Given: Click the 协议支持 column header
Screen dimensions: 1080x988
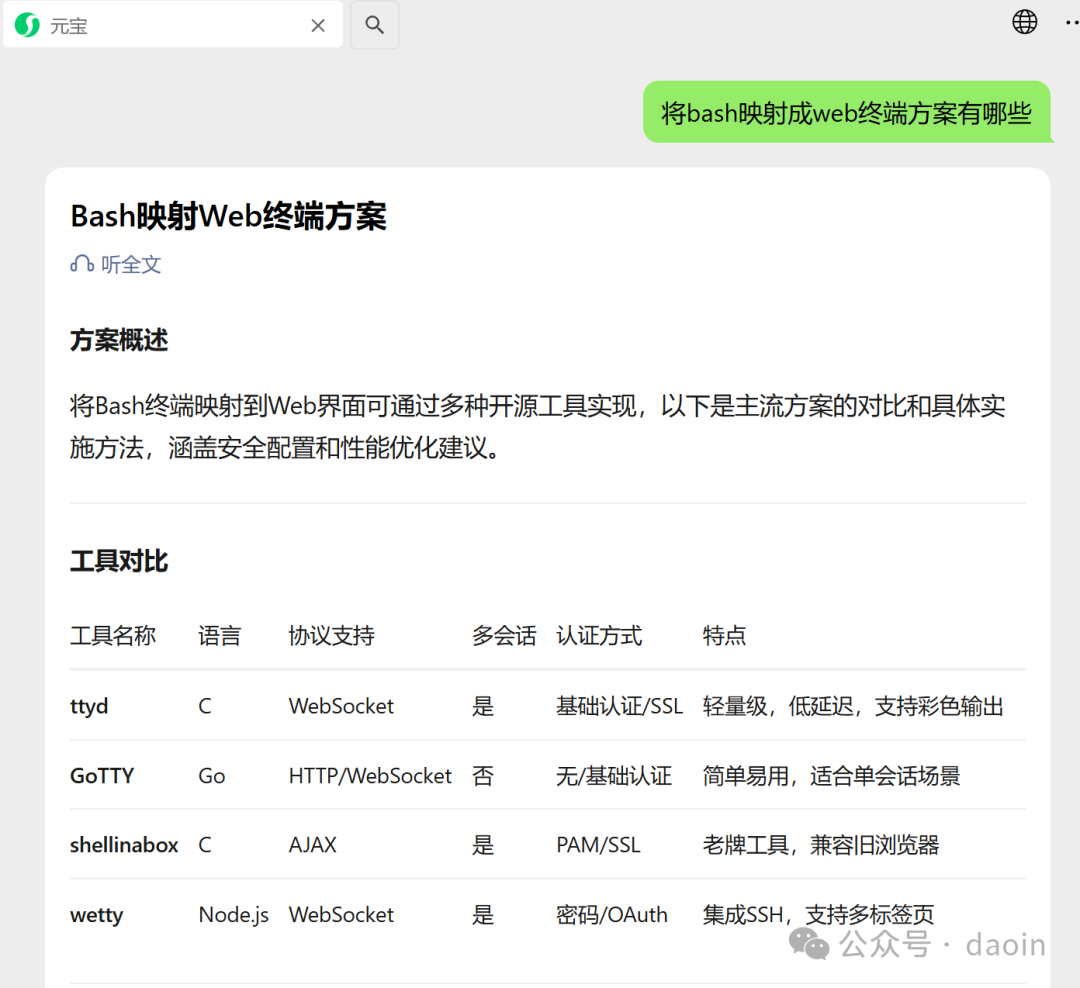Looking at the screenshot, I should click(x=331, y=635).
